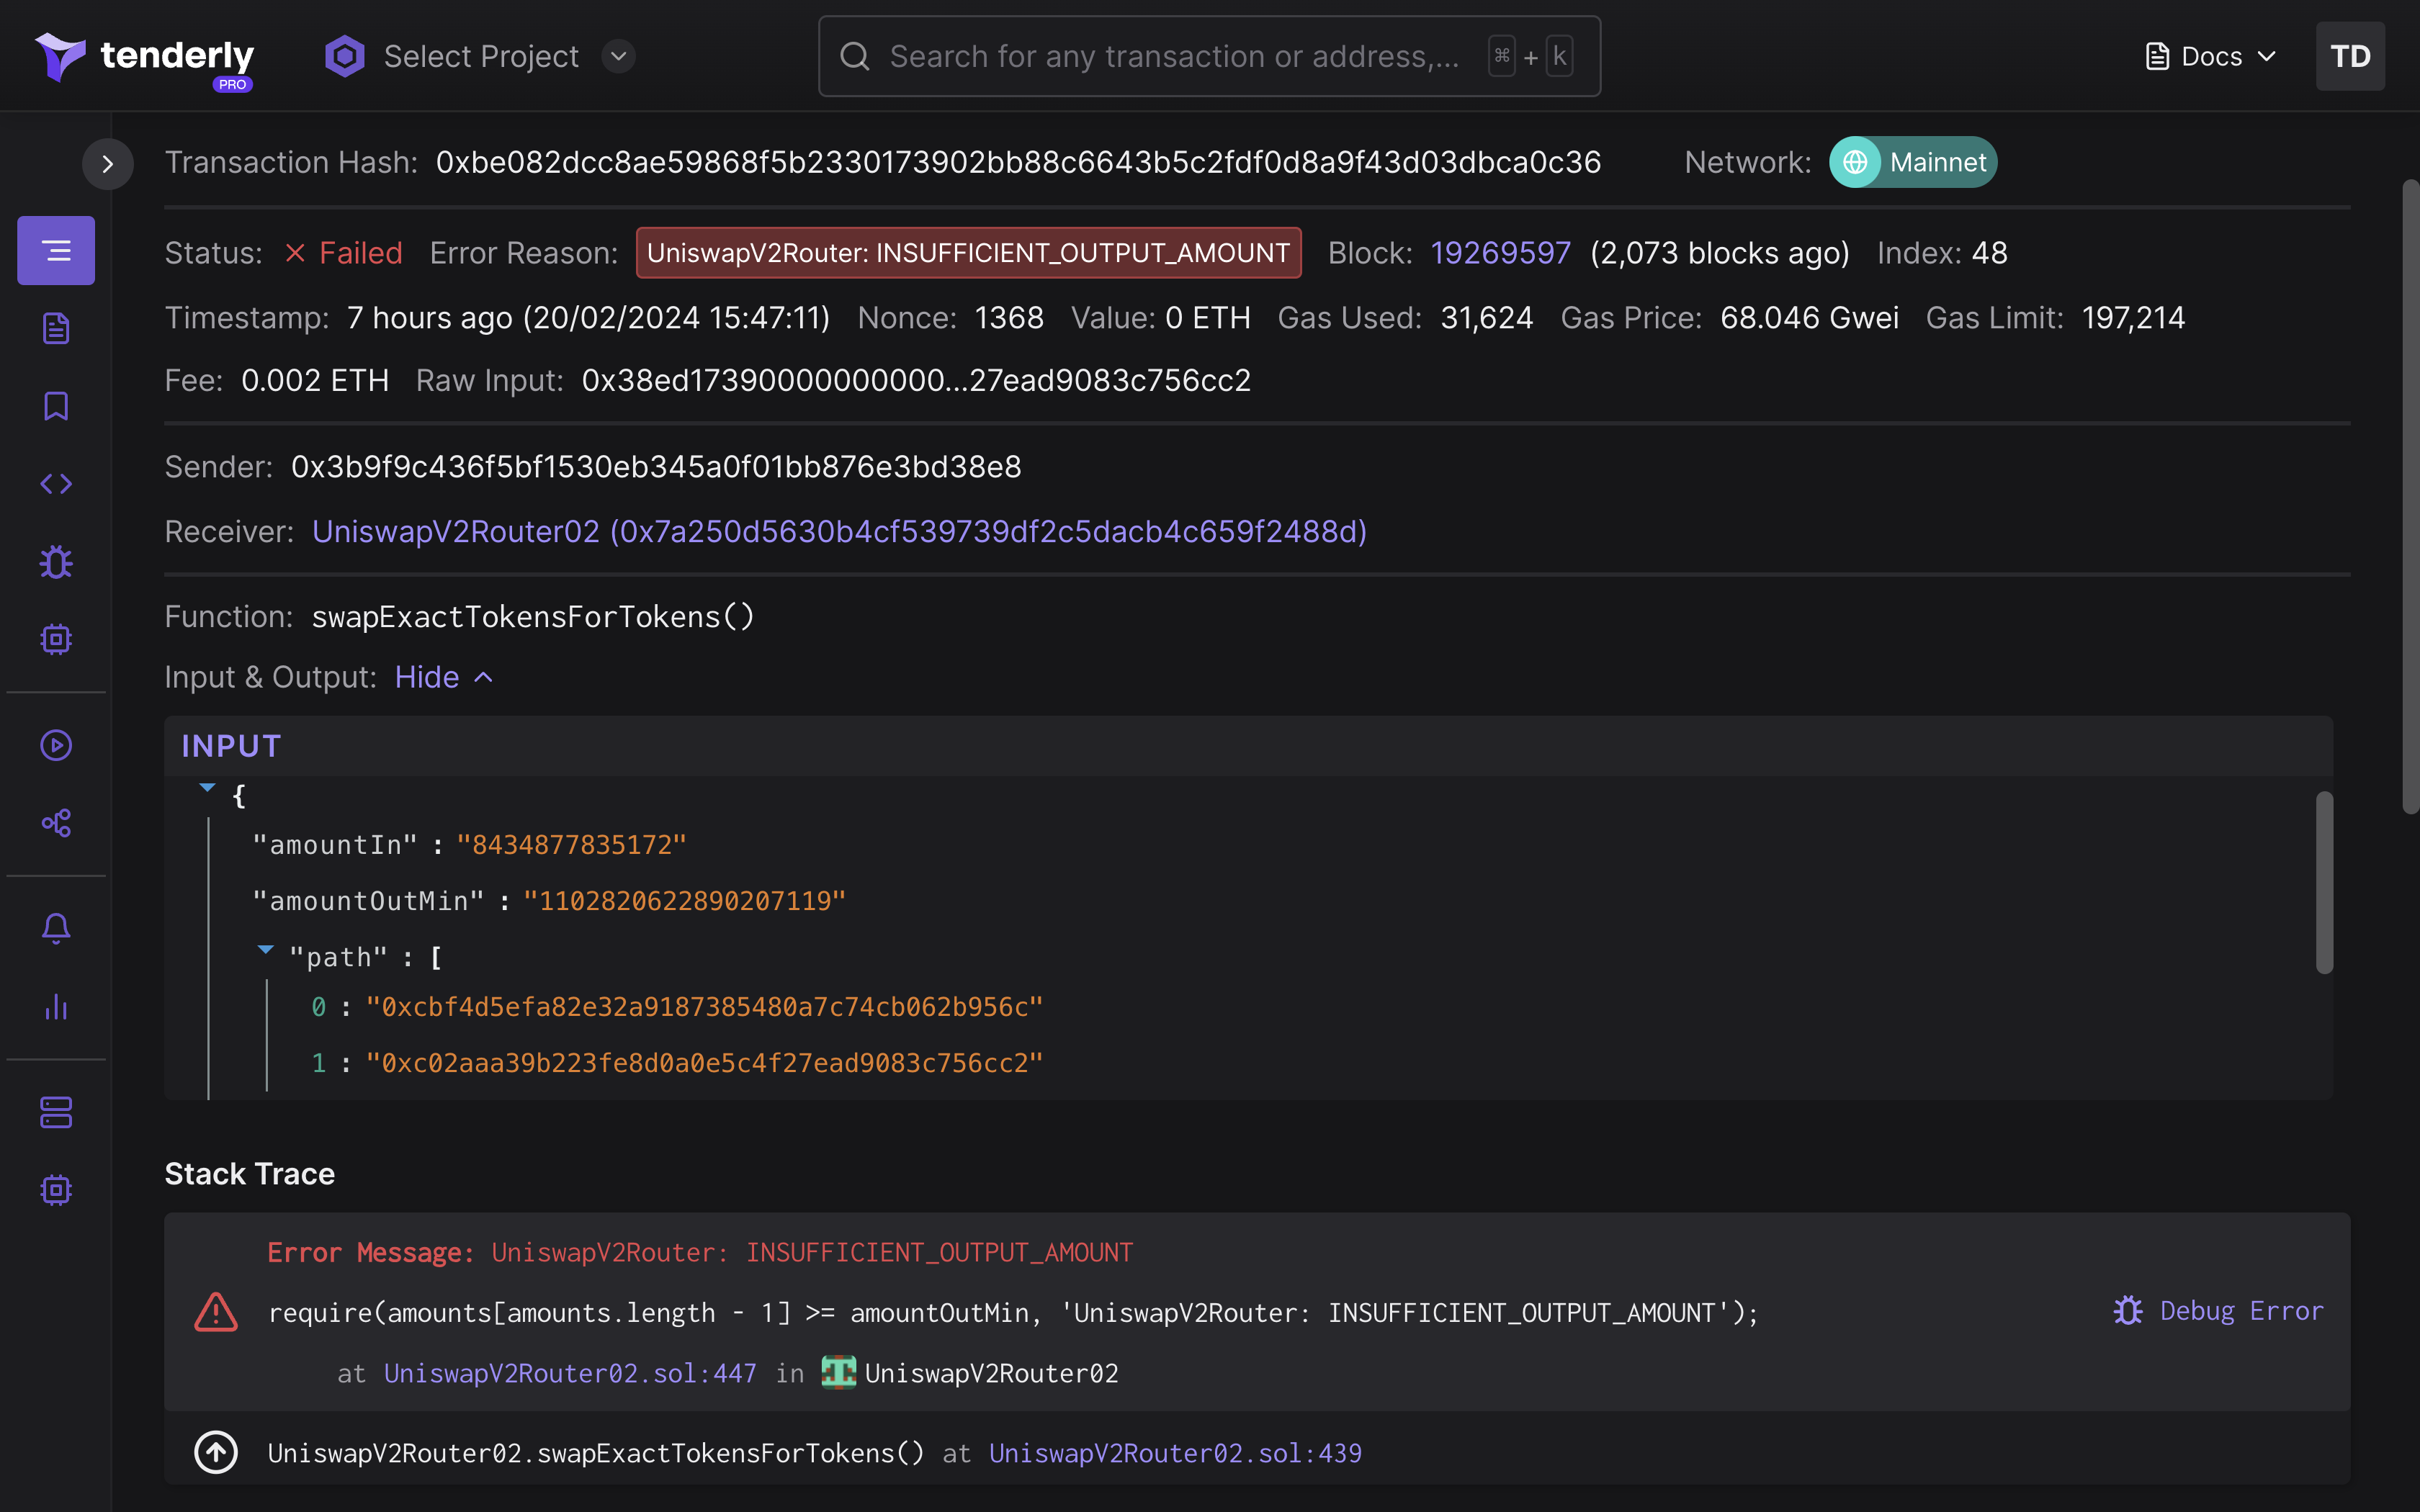2420x1512 pixels.
Task: Open the bookmark icon in sidebar
Action: 56,406
